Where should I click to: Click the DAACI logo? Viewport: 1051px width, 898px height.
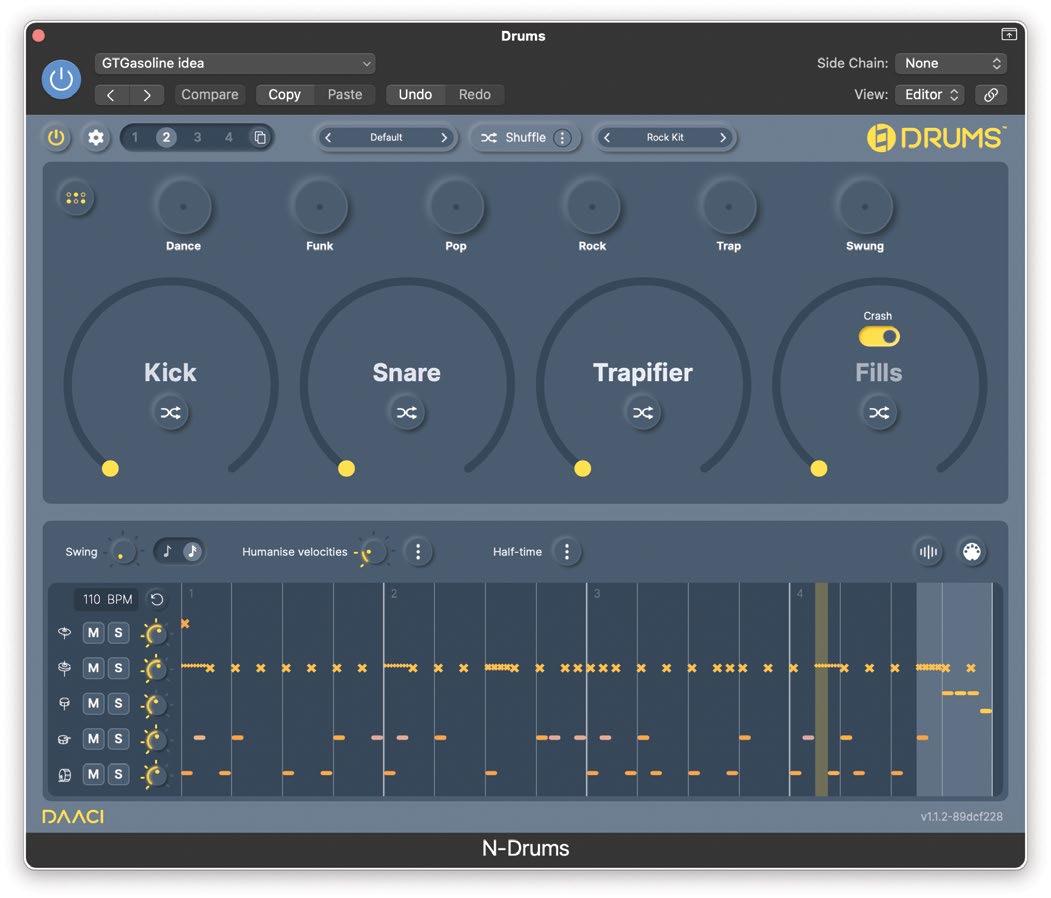73,816
